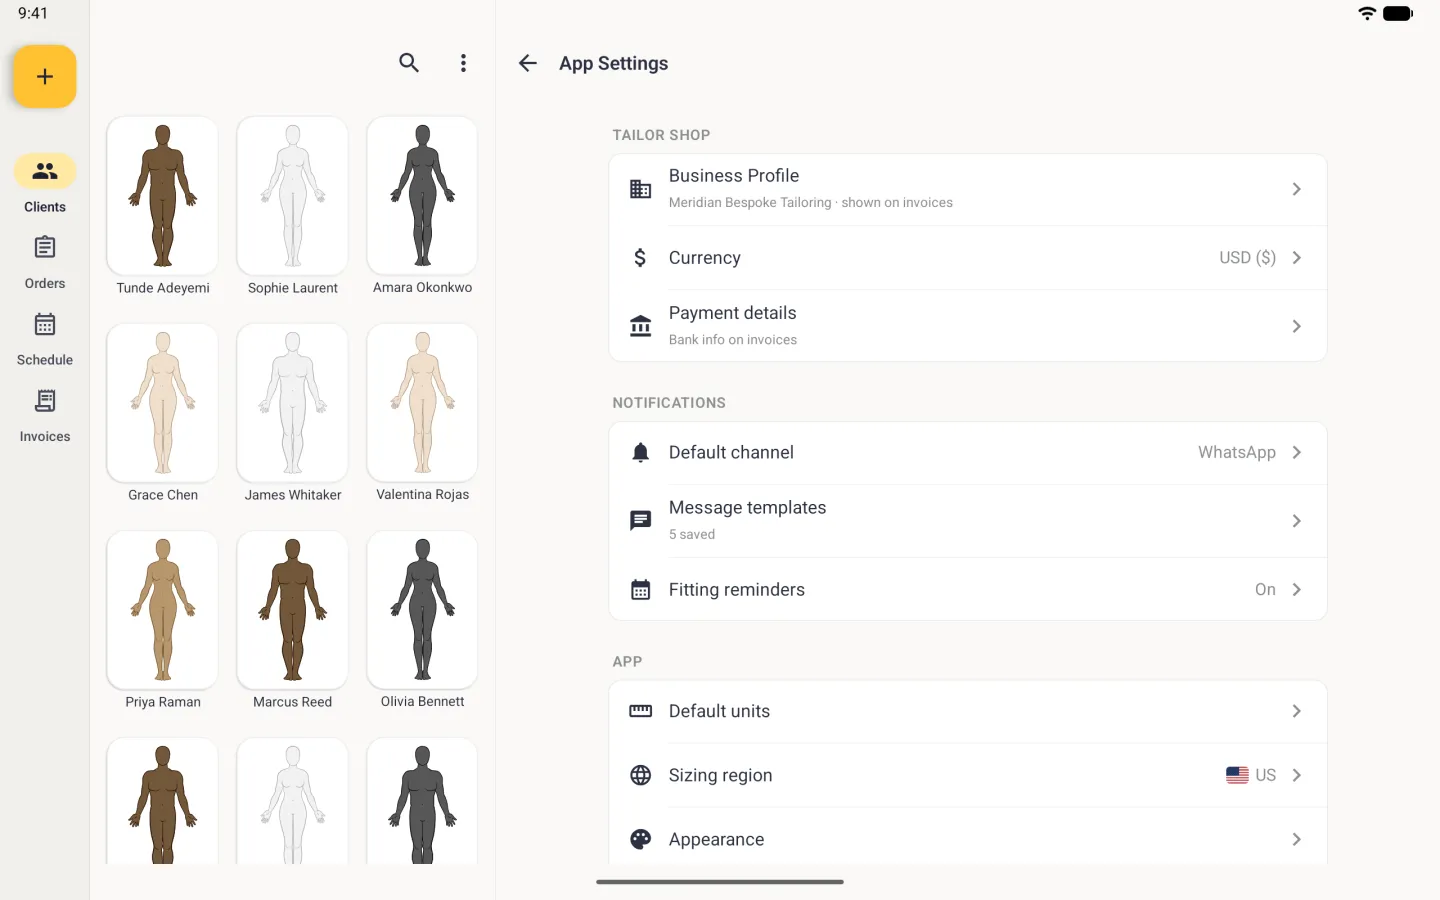The height and width of the screenshot is (900, 1440).
Task: Switch to the Orders tab
Action: coord(45,262)
